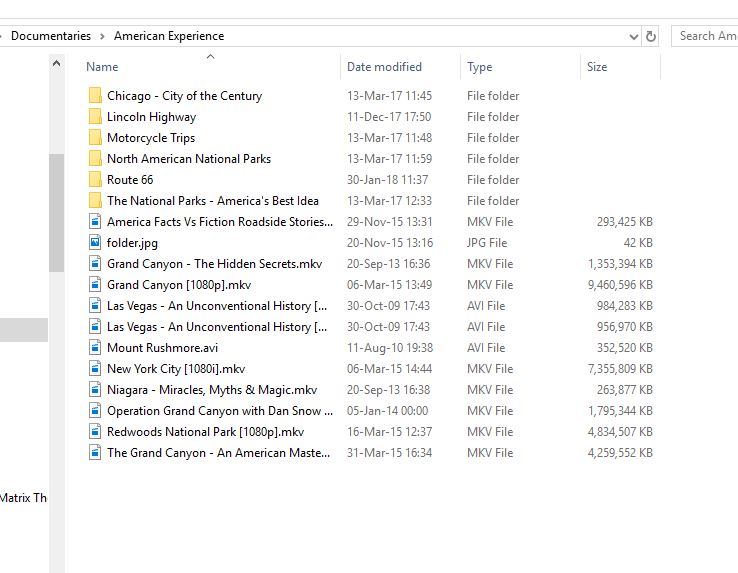Select the file name New York City [1080i].mkv
Screen dimensions: 738x573
coord(176,369)
